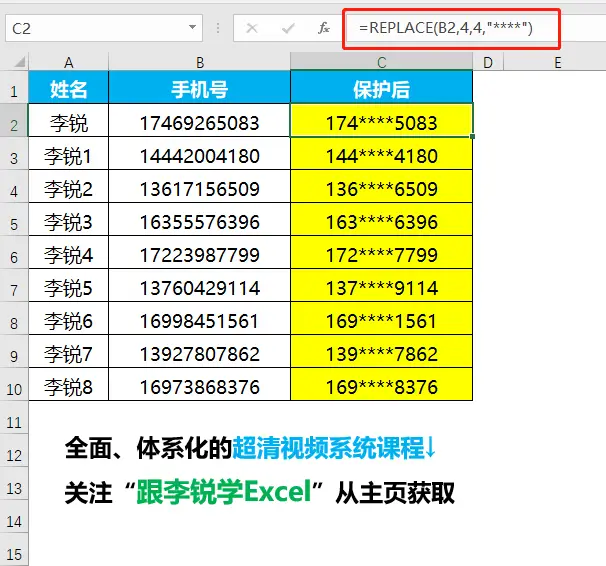Select column D header
The width and height of the screenshot is (606, 566).
(x=488, y=62)
